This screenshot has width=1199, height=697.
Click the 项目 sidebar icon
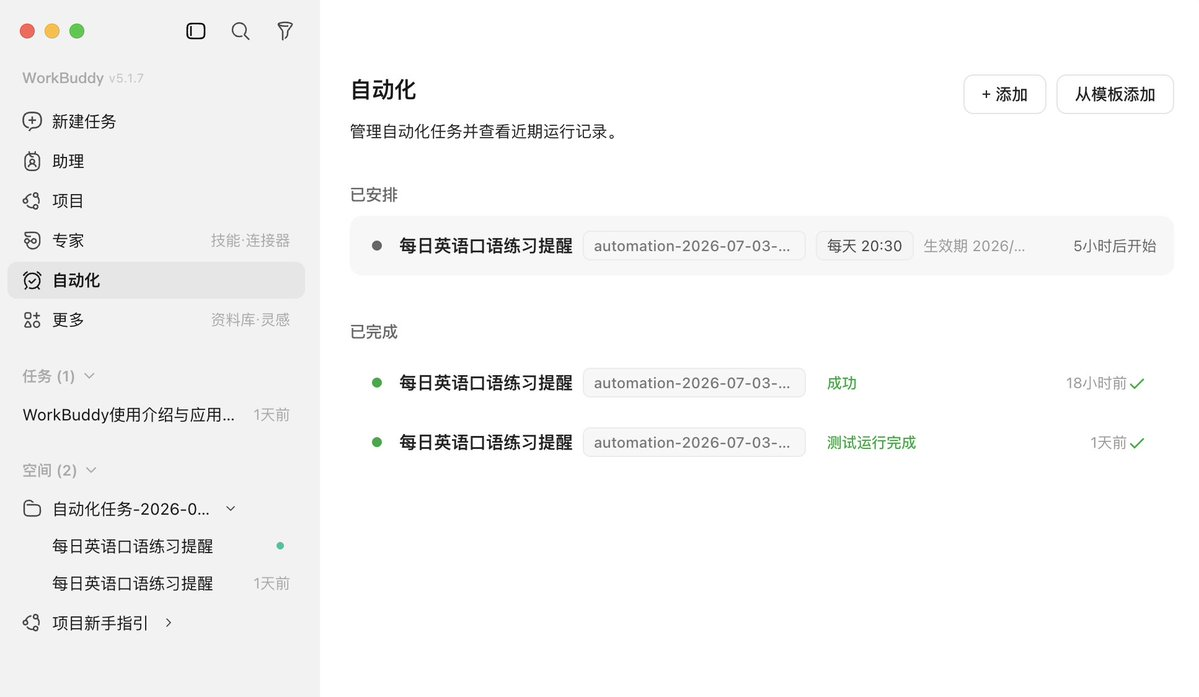32,201
